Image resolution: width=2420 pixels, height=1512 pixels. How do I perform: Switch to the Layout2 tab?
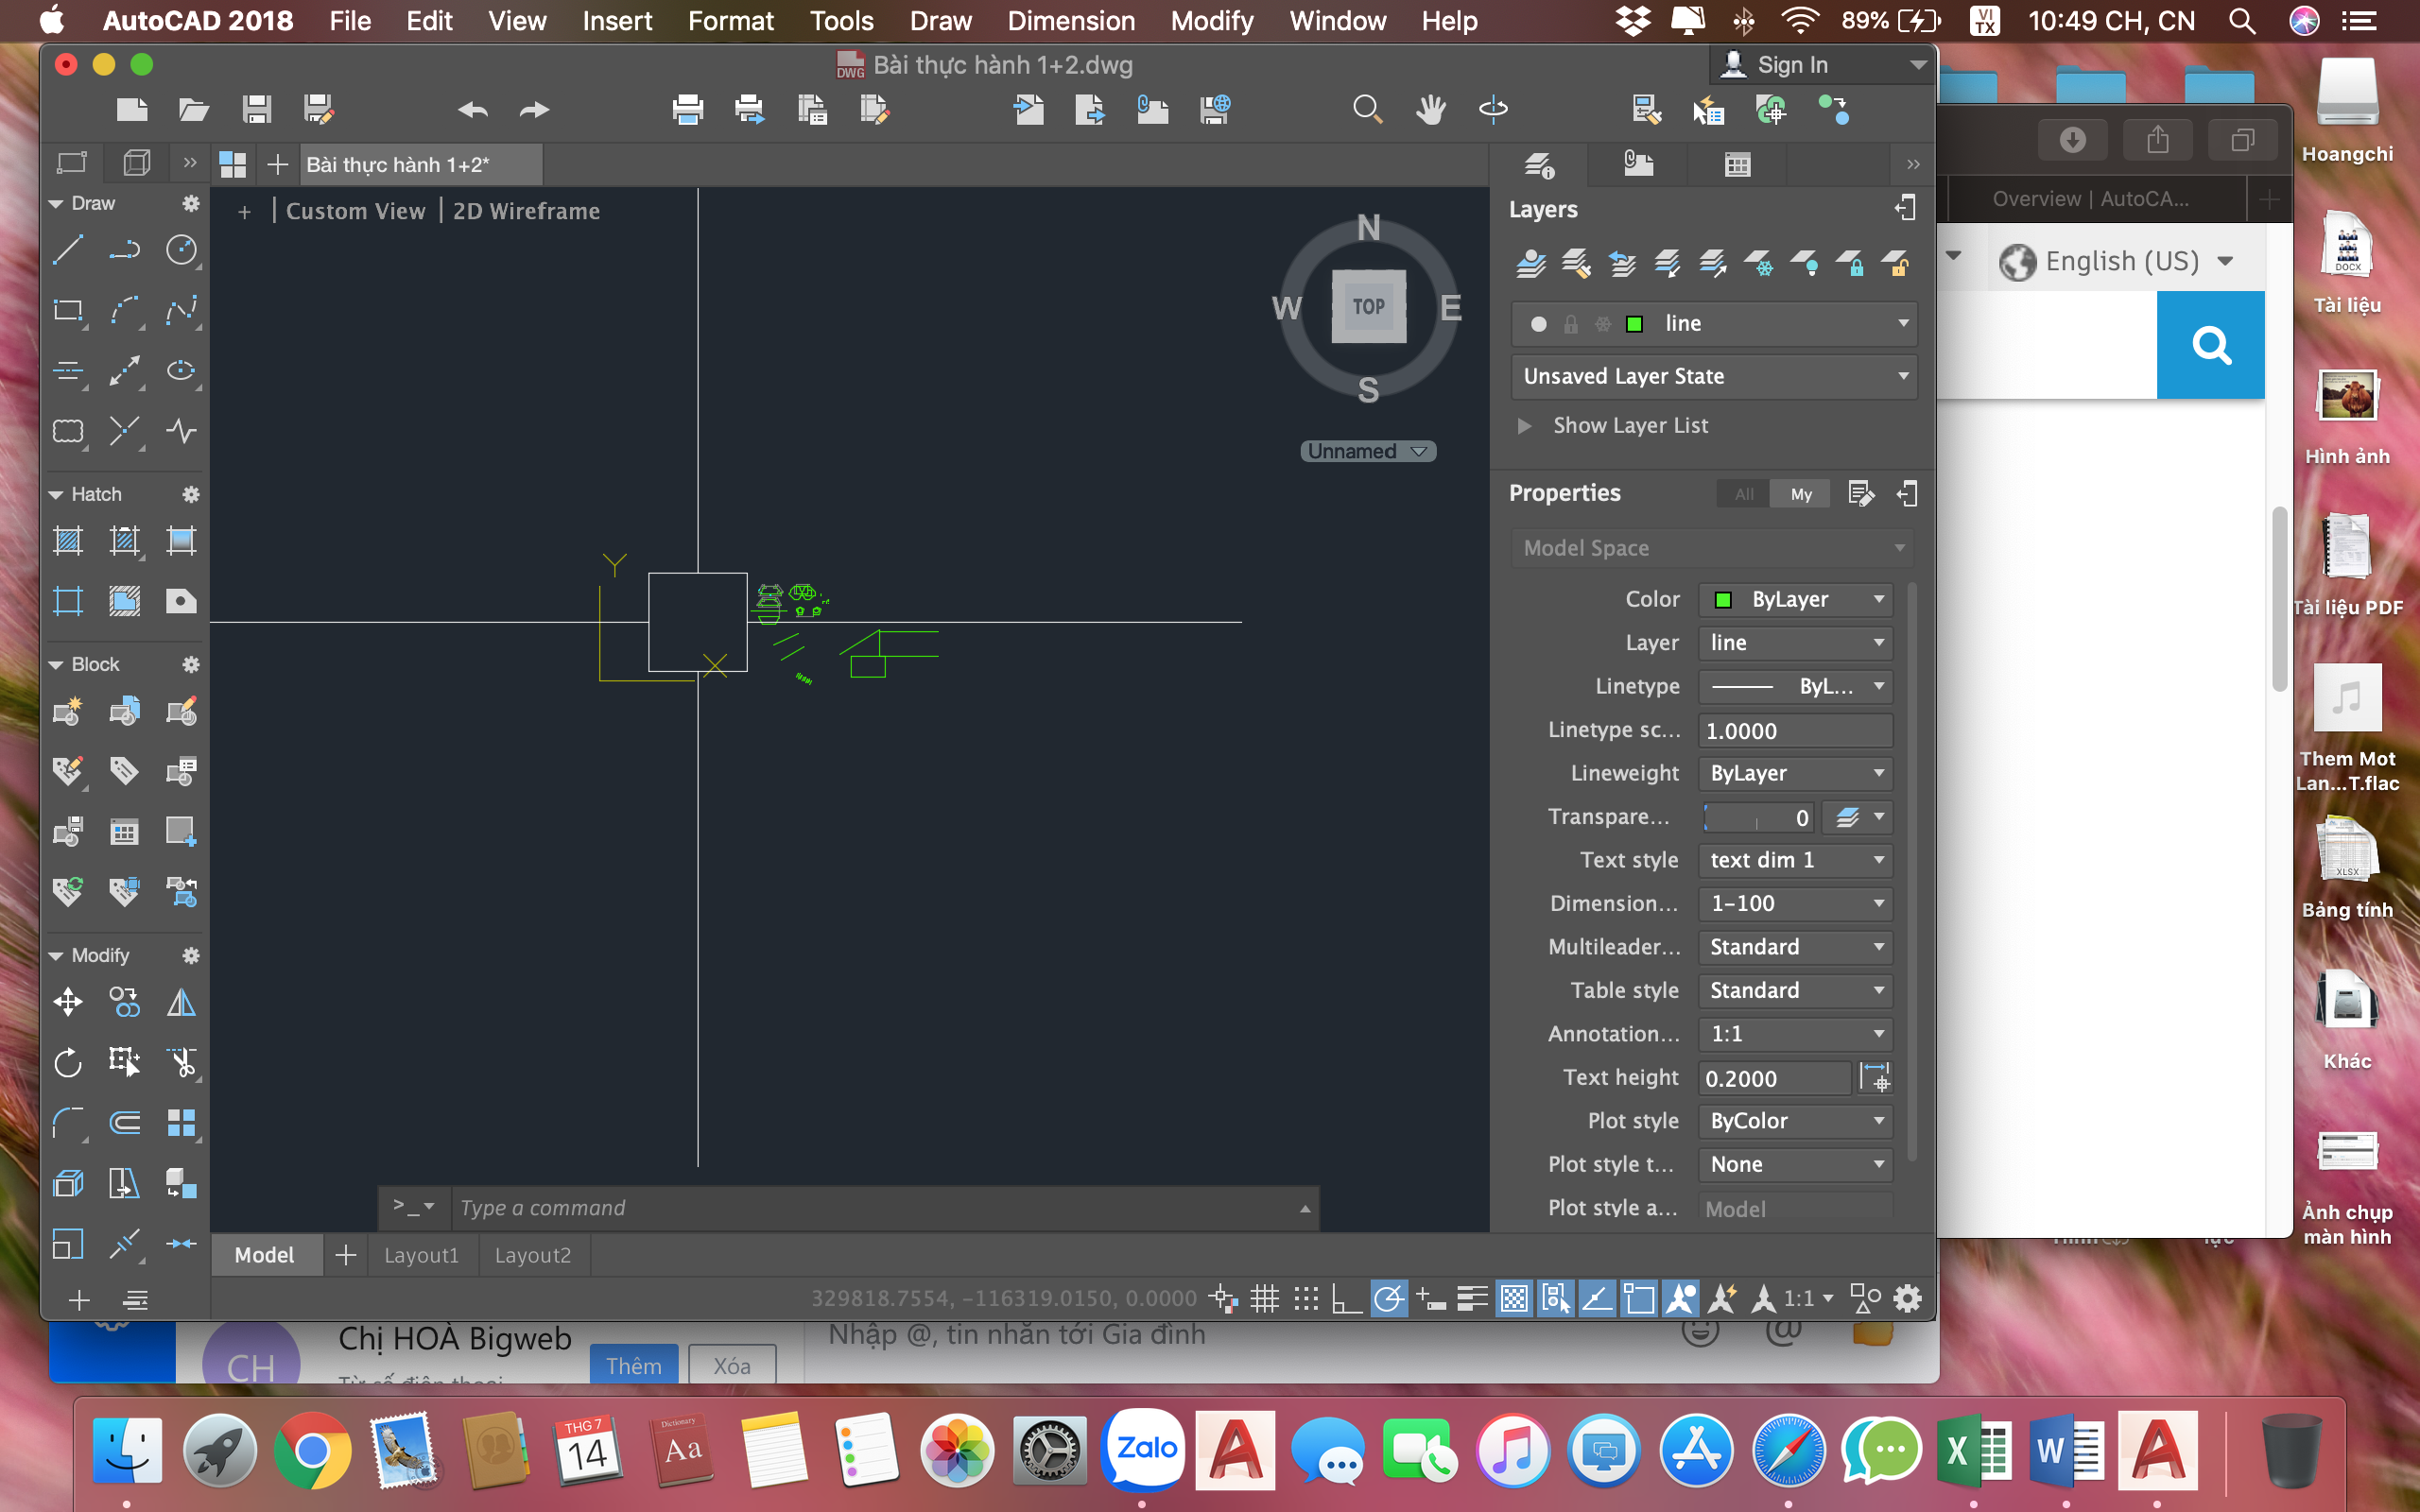(533, 1255)
